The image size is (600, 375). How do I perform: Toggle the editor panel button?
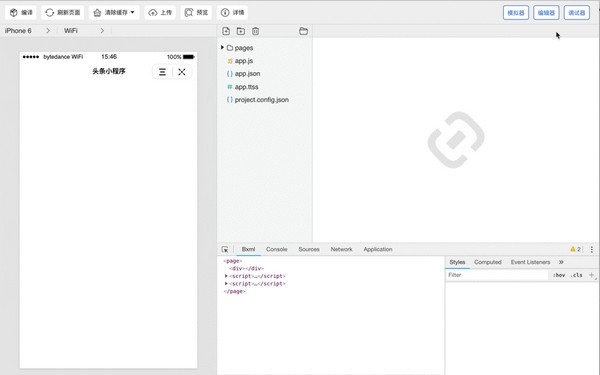coord(546,13)
